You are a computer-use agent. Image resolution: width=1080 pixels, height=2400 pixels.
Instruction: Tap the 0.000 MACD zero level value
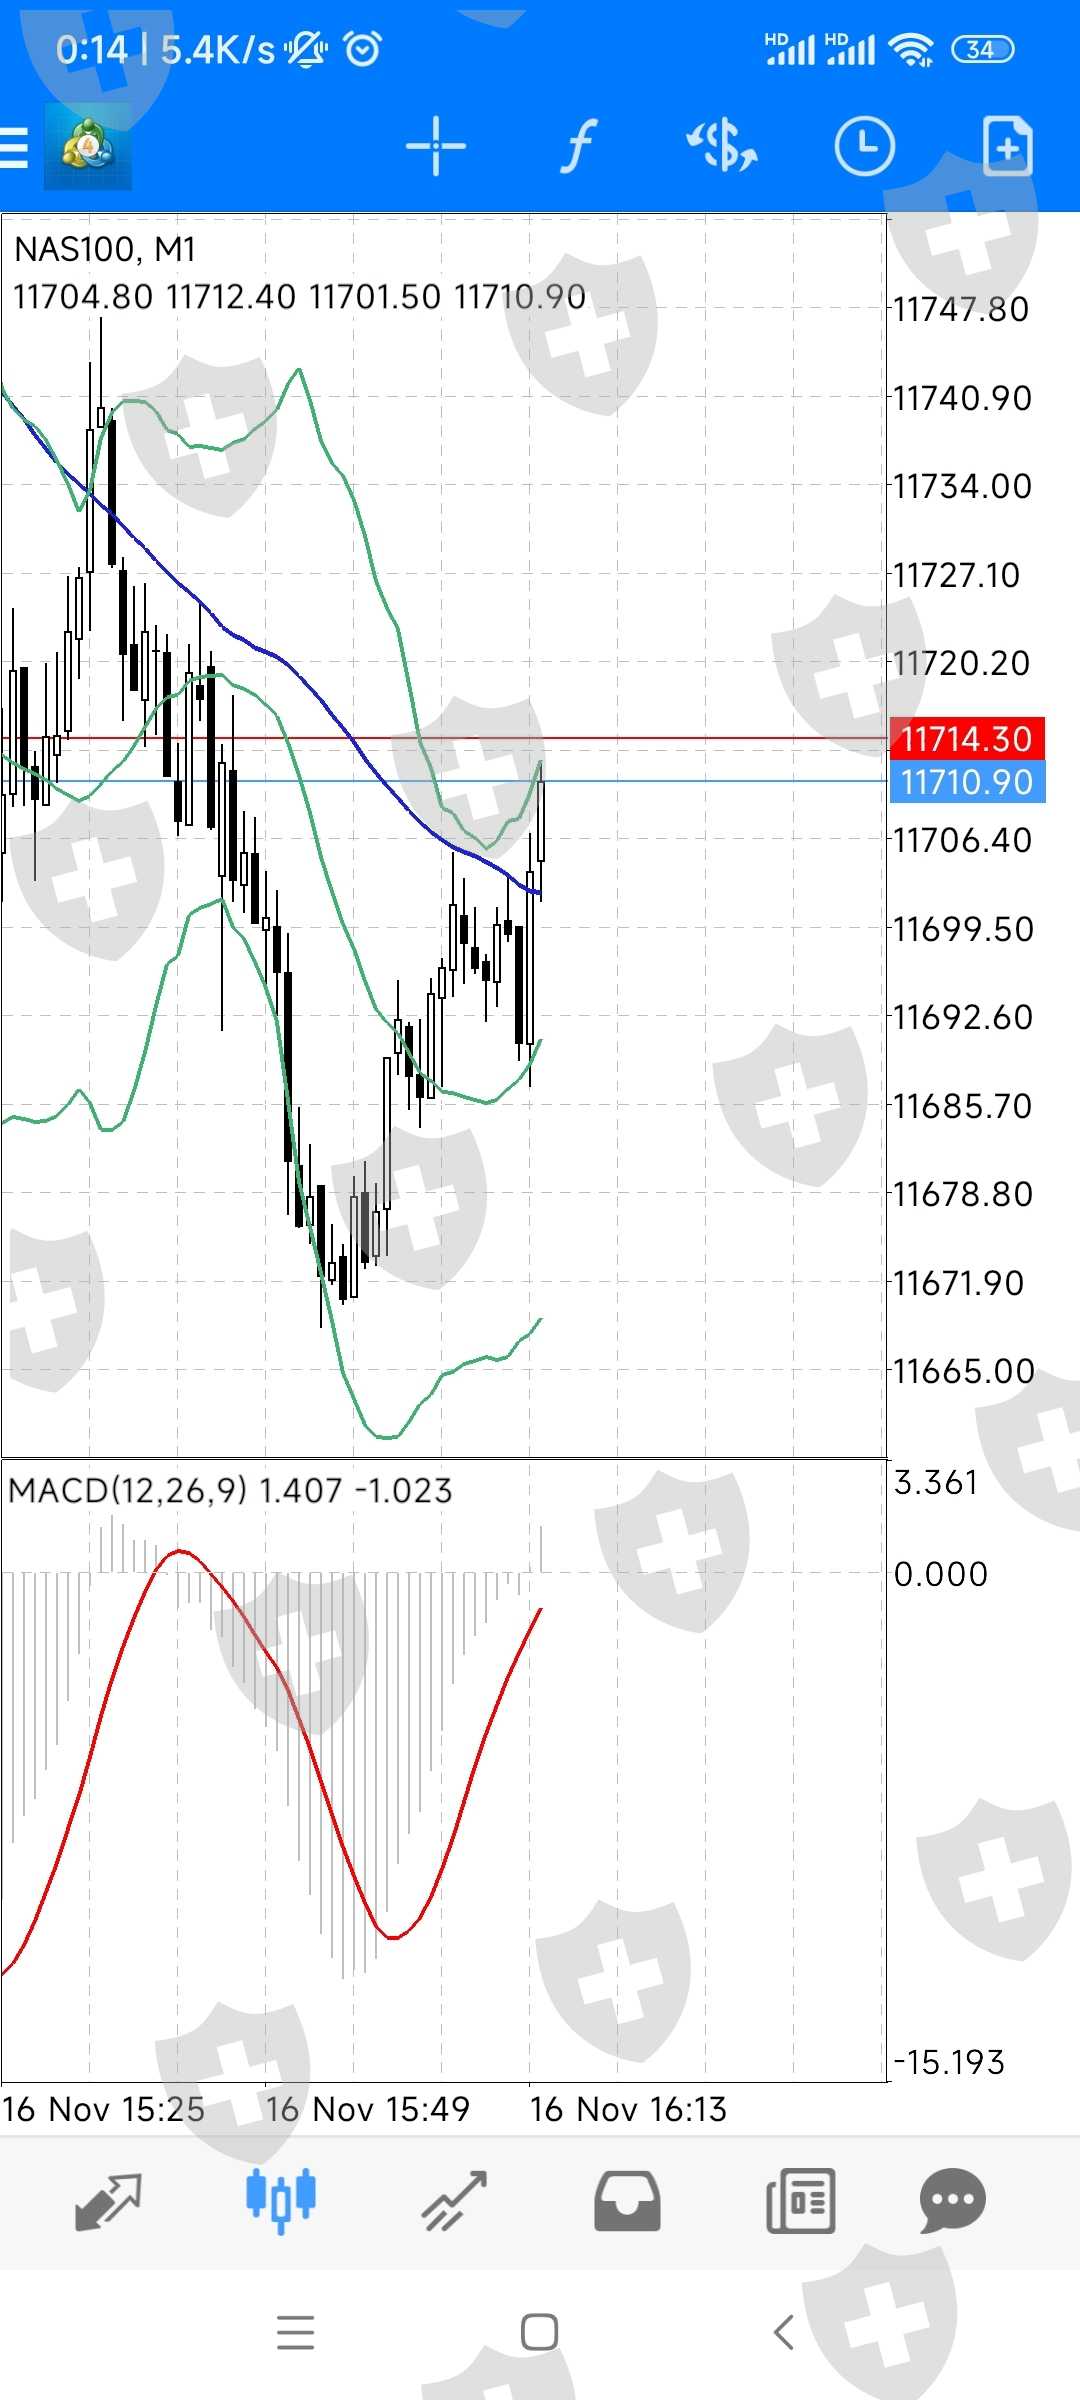[941, 1574]
